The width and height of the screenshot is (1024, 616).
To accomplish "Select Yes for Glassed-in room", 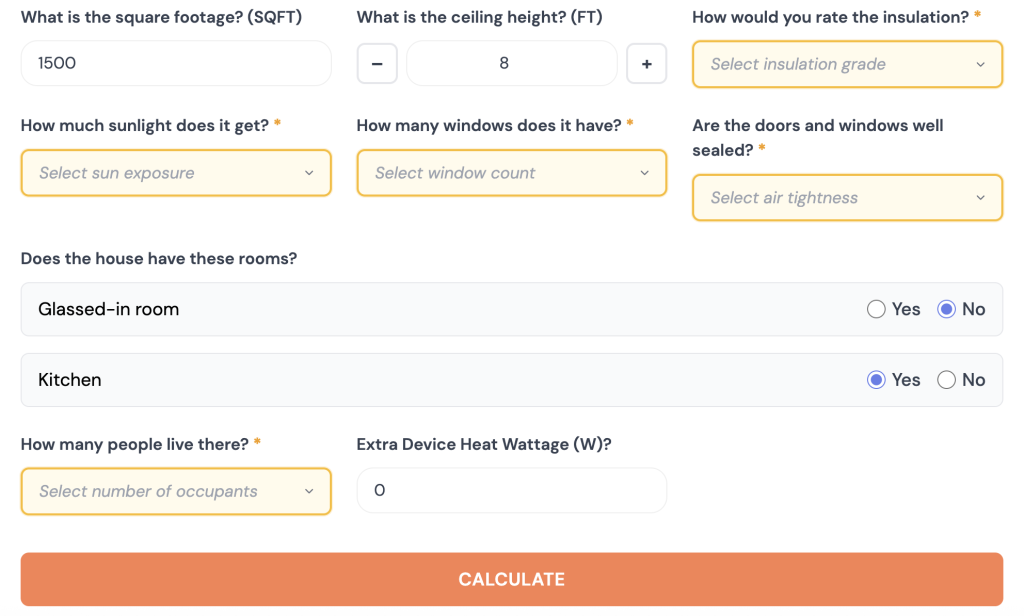I will (x=877, y=309).
